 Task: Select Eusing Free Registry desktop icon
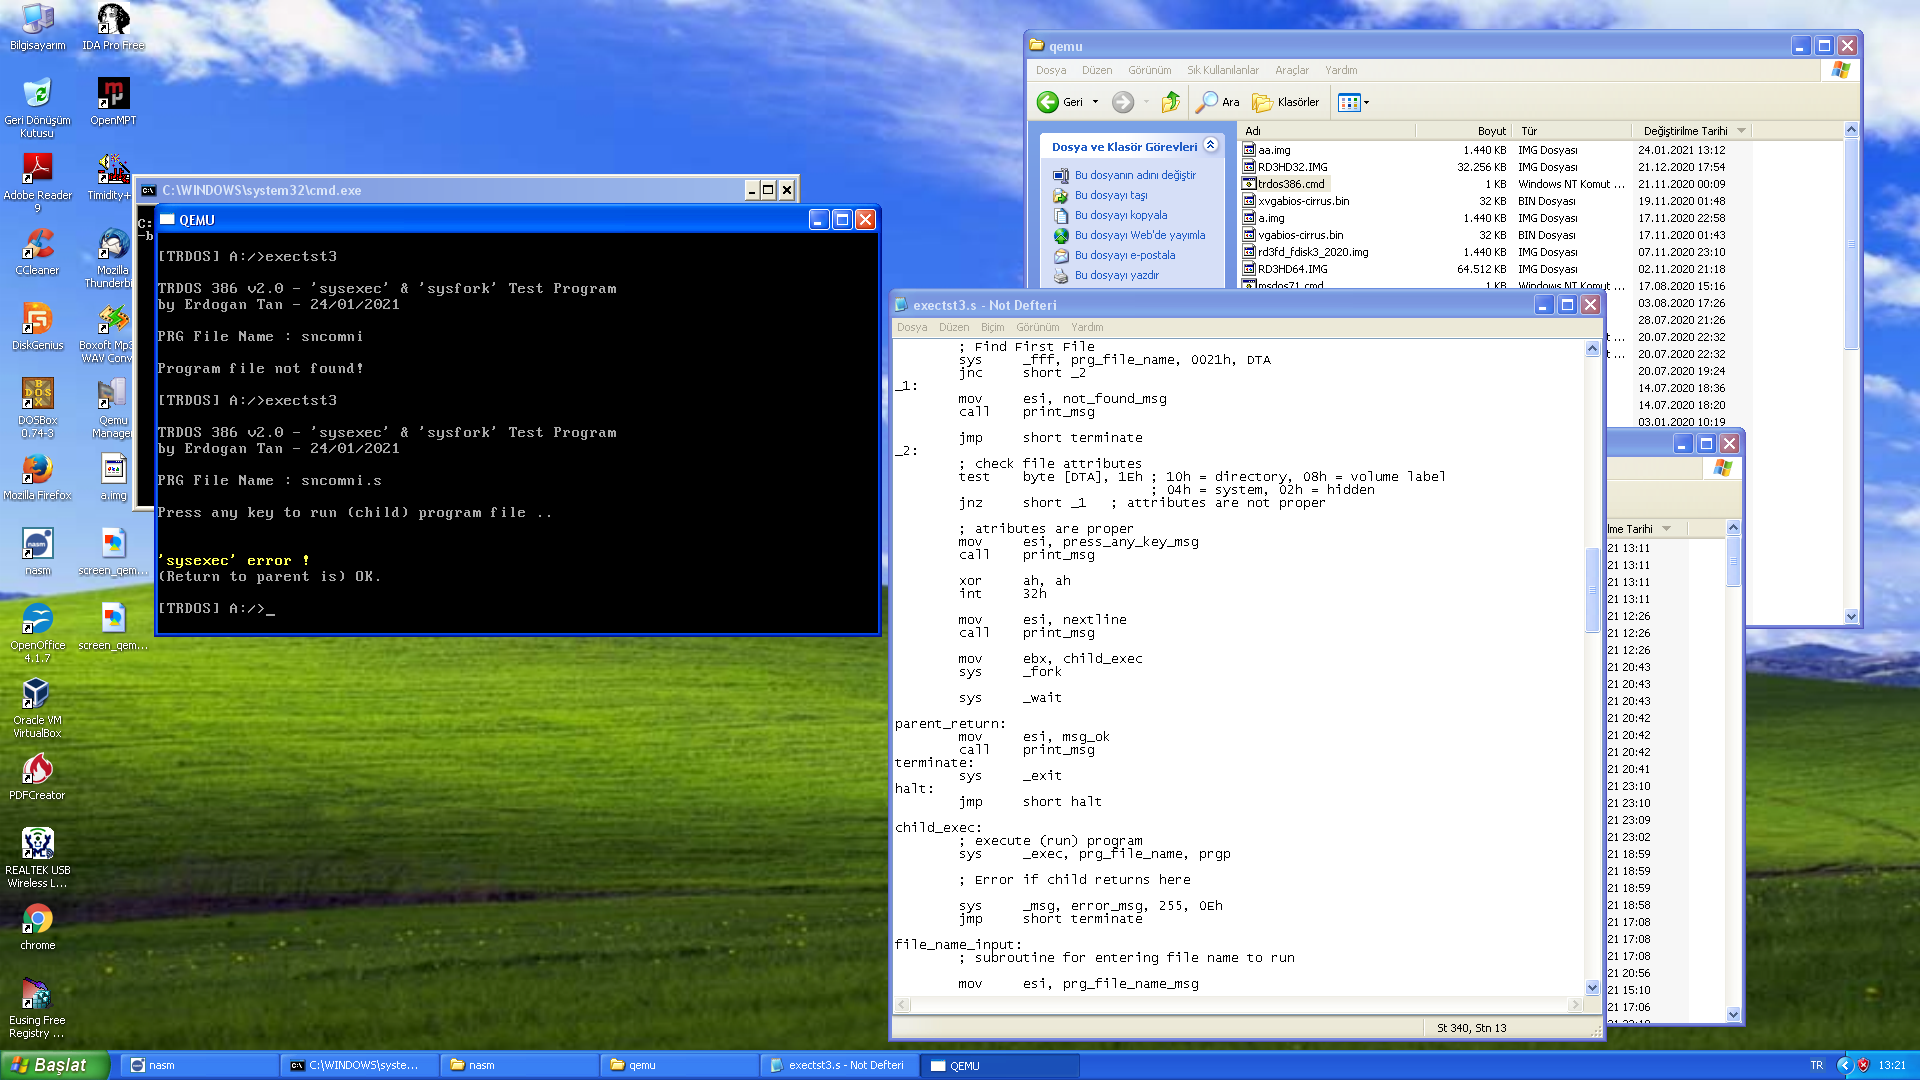click(x=38, y=1008)
